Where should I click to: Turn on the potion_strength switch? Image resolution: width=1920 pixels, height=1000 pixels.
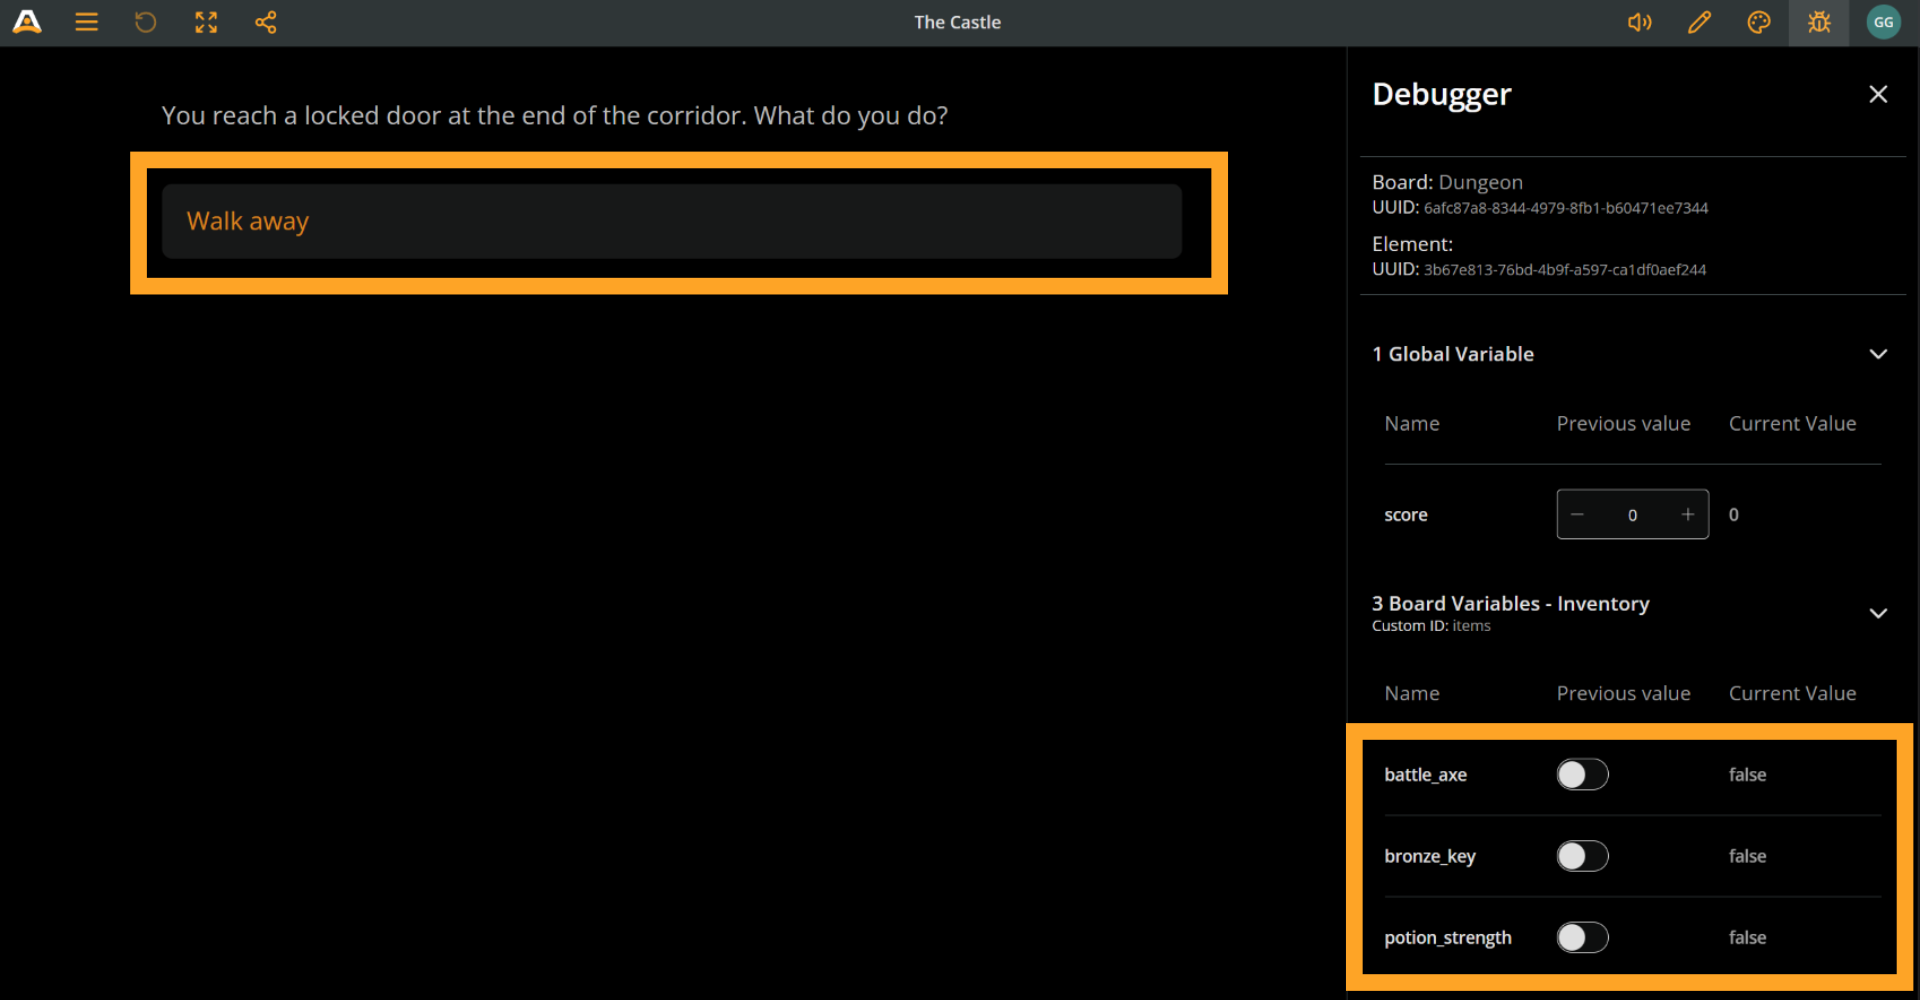pos(1582,937)
